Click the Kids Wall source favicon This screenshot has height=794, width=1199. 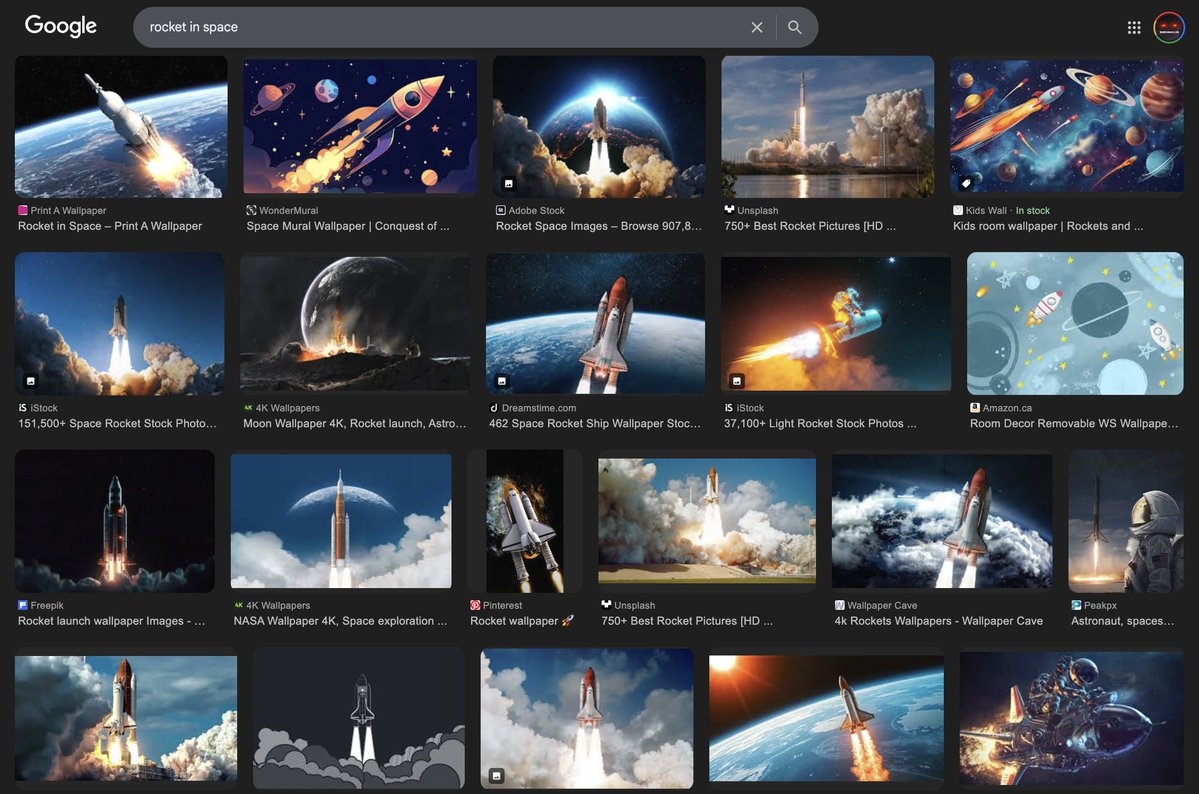tap(957, 210)
